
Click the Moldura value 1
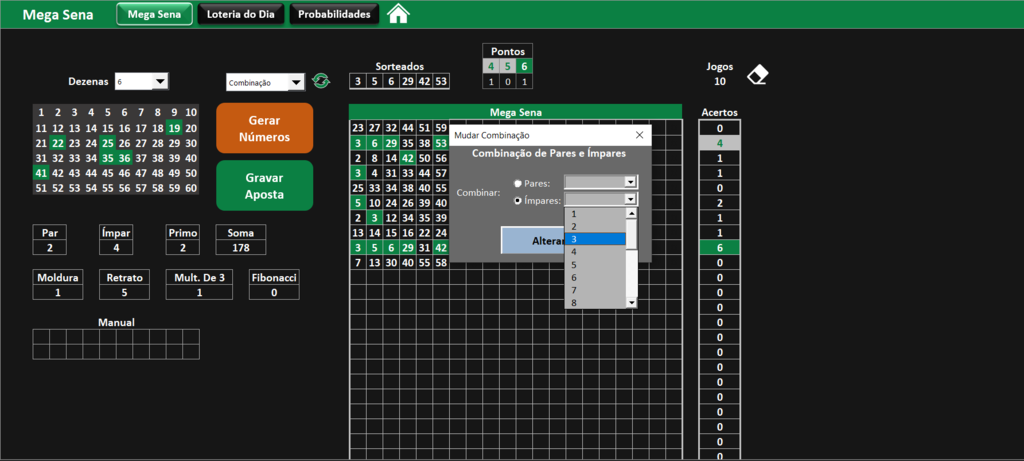(57, 293)
